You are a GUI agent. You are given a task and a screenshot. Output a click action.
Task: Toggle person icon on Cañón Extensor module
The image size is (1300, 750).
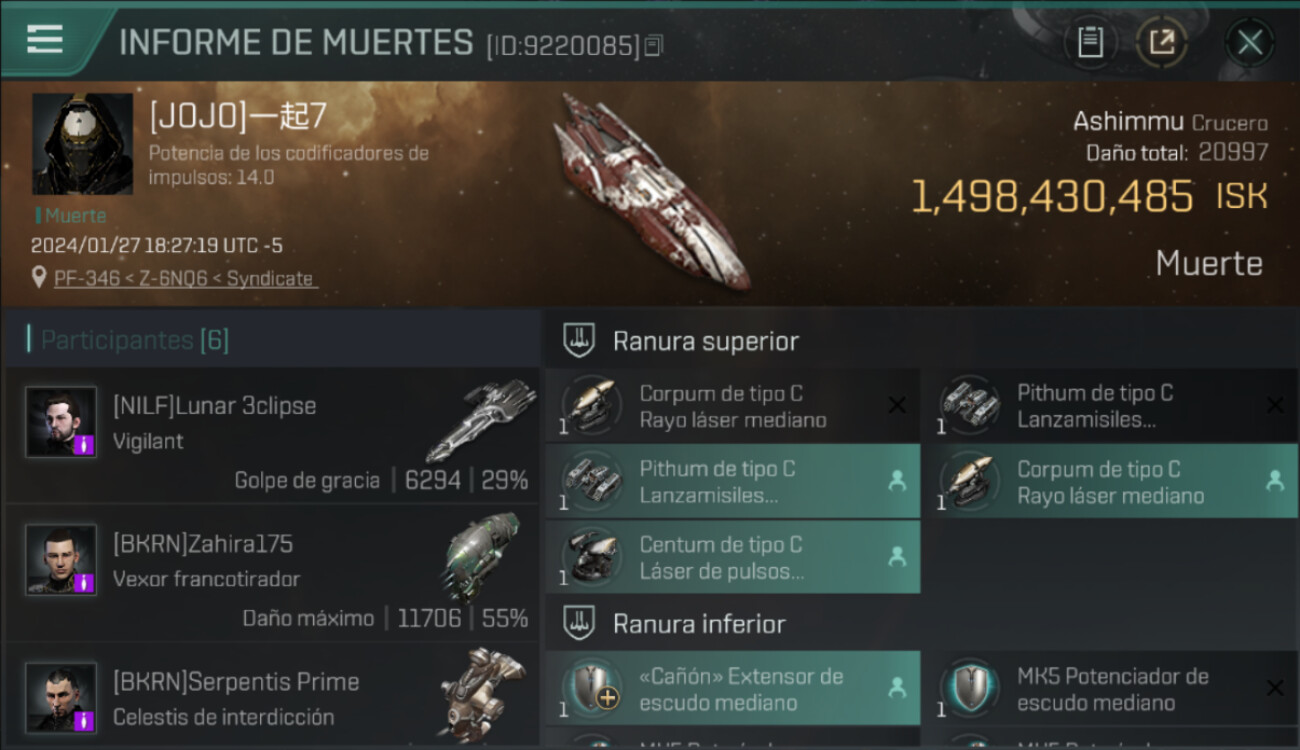[x=897, y=688]
